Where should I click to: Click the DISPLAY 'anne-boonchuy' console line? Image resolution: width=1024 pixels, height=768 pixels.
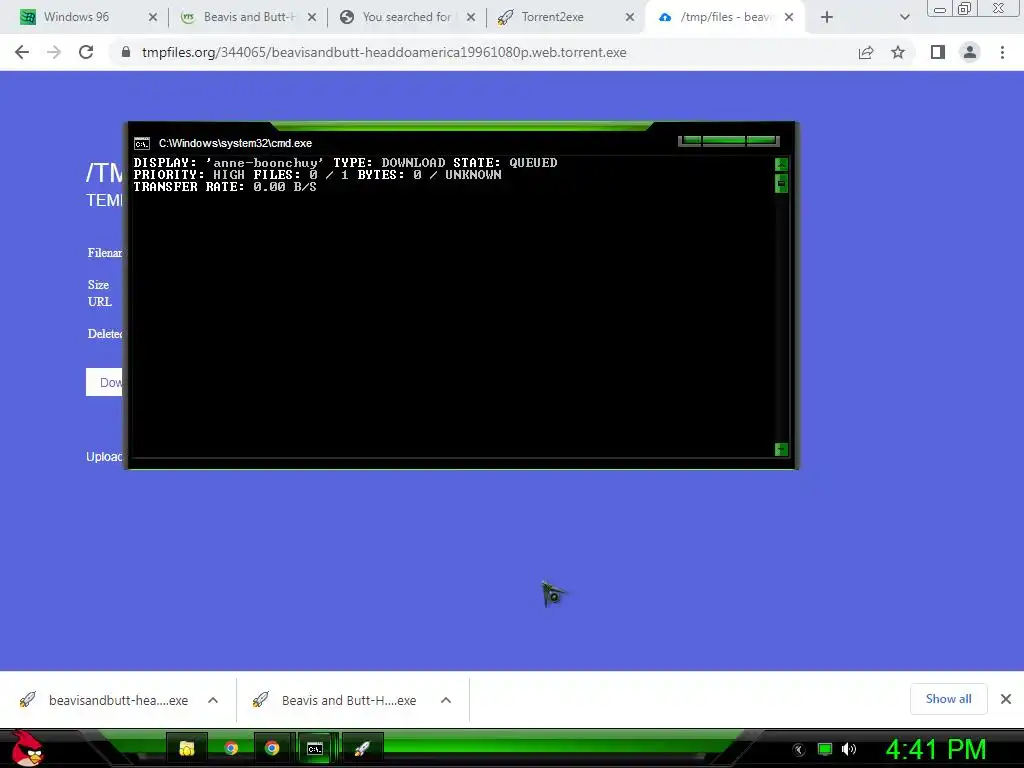click(x=345, y=163)
